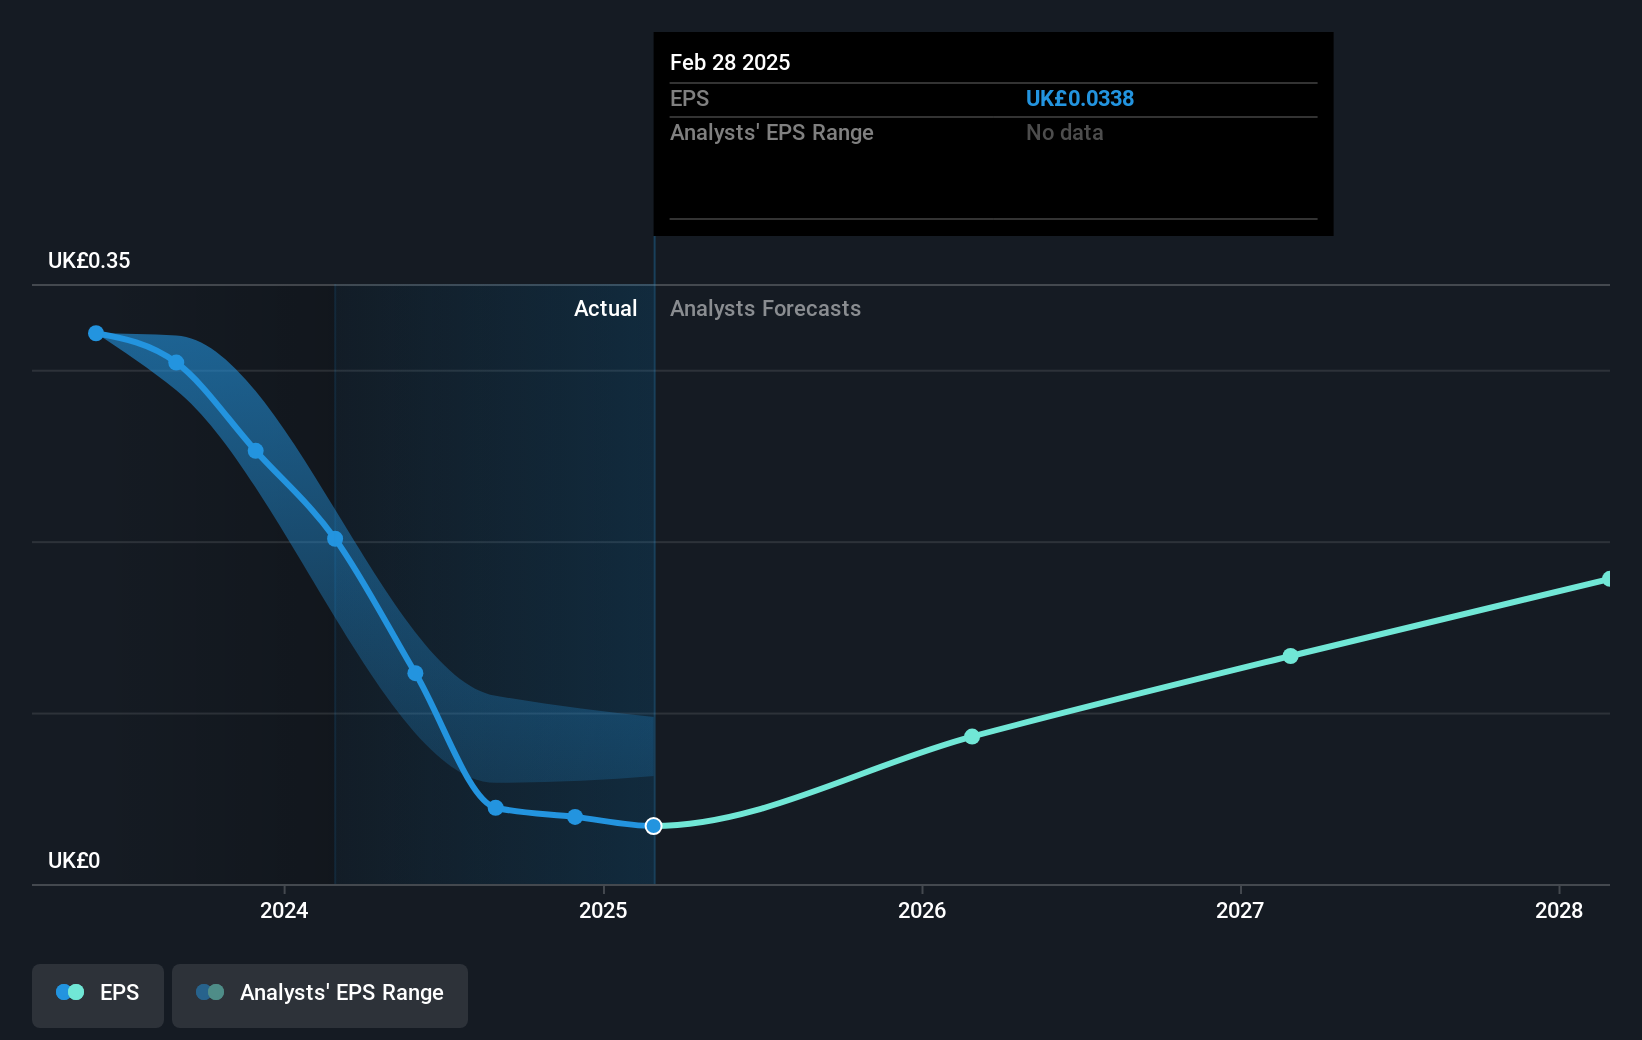This screenshot has height=1040, width=1642.
Task: Click the 2026 axis label
Action: tap(921, 911)
